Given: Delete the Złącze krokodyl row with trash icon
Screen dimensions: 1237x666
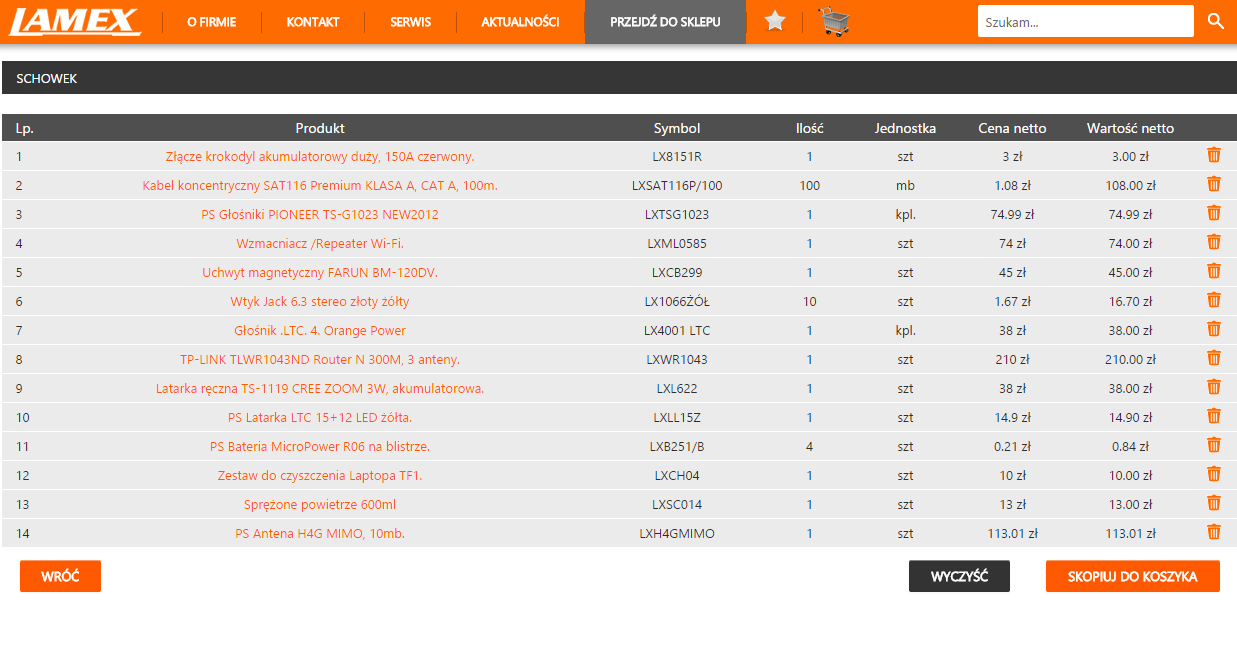Looking at the screenshot, I should point(1214,155).
